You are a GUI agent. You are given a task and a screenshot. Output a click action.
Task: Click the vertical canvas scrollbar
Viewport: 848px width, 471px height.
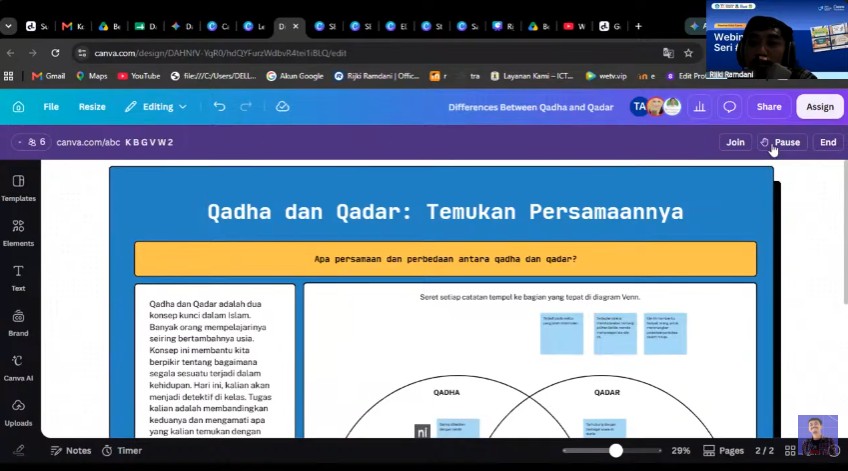(845, 233)
